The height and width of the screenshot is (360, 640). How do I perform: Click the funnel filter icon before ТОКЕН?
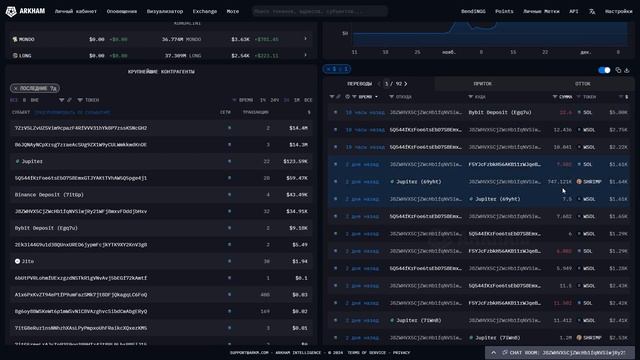tap(80, 100)
